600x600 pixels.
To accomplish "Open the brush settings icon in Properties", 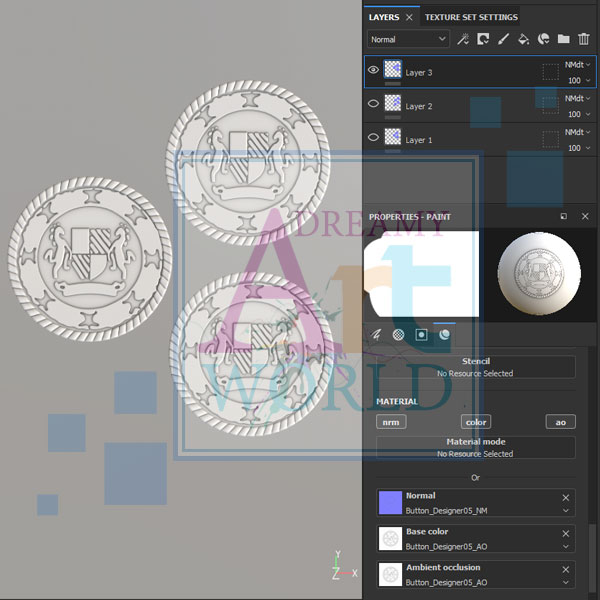I will (x=377, y=335).
